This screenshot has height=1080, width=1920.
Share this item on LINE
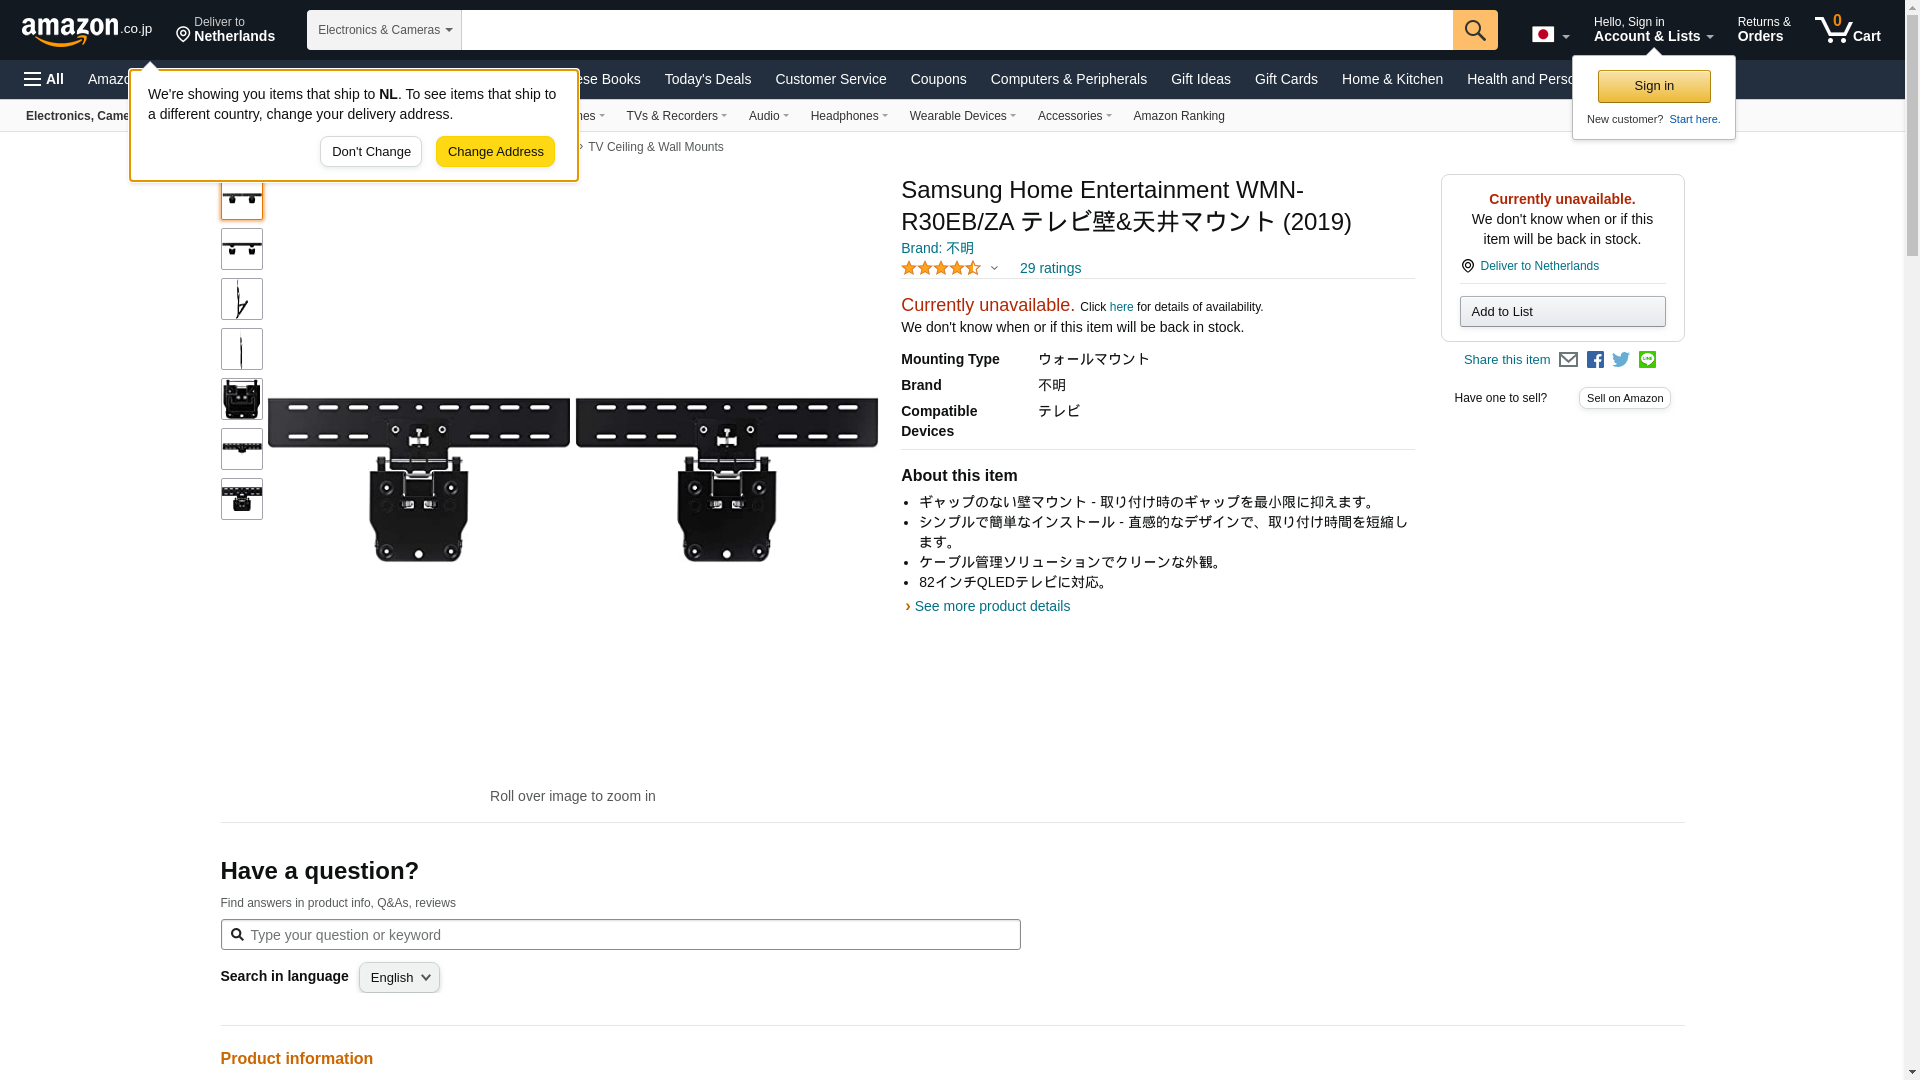pos(1647,360)
